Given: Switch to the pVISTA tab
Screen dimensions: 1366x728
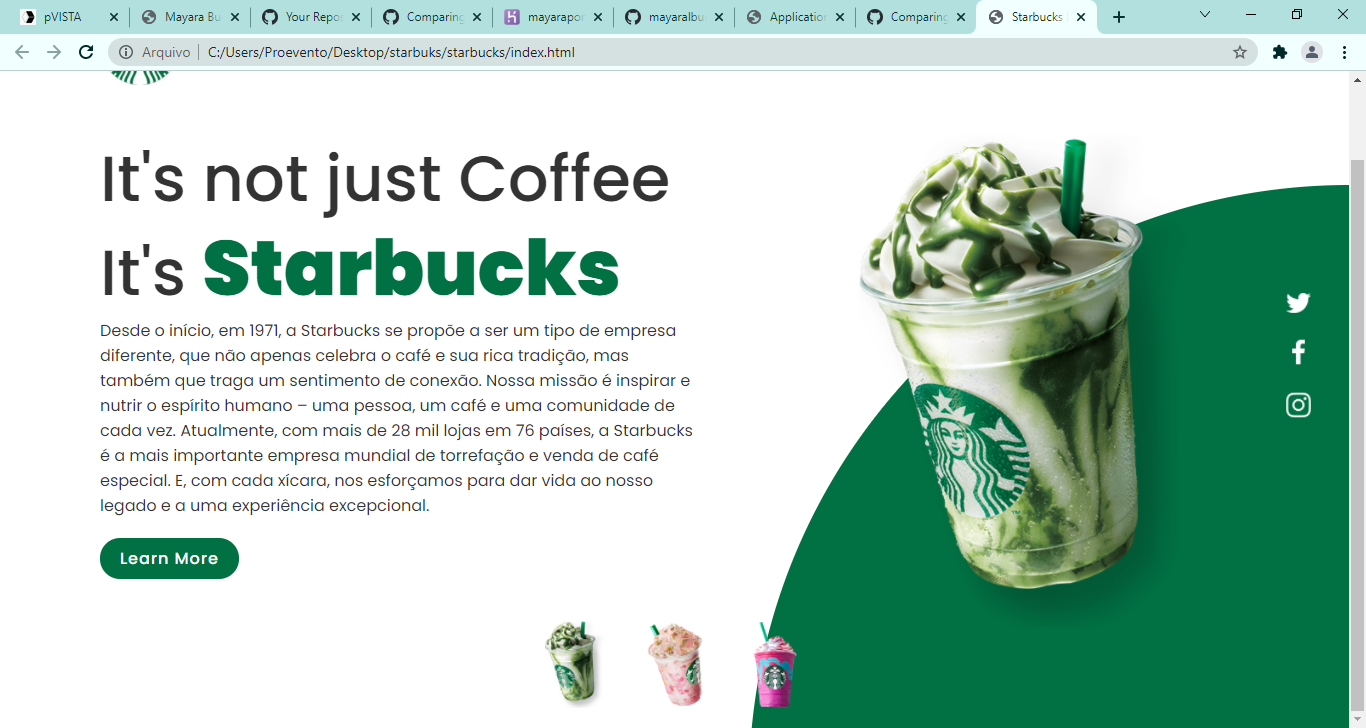Looking at the screenshot, I should [63, 17].
